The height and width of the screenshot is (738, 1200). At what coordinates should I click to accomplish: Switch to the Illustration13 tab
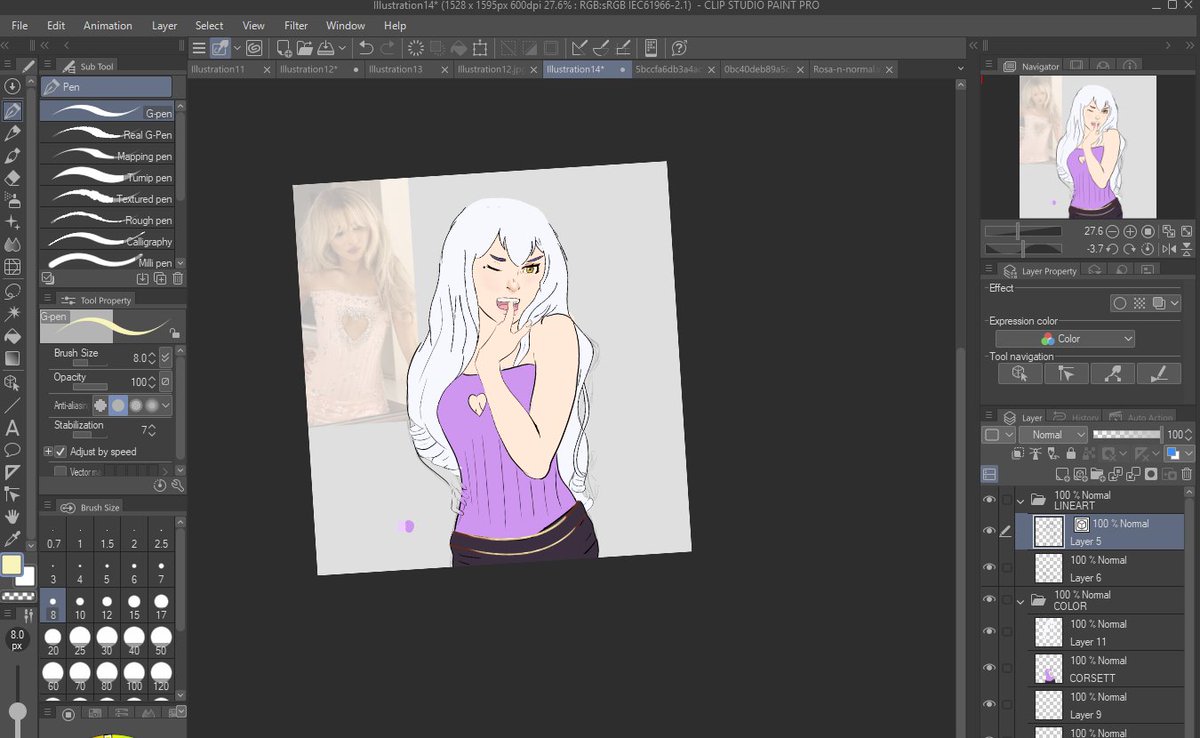click(x=408, y=69)
